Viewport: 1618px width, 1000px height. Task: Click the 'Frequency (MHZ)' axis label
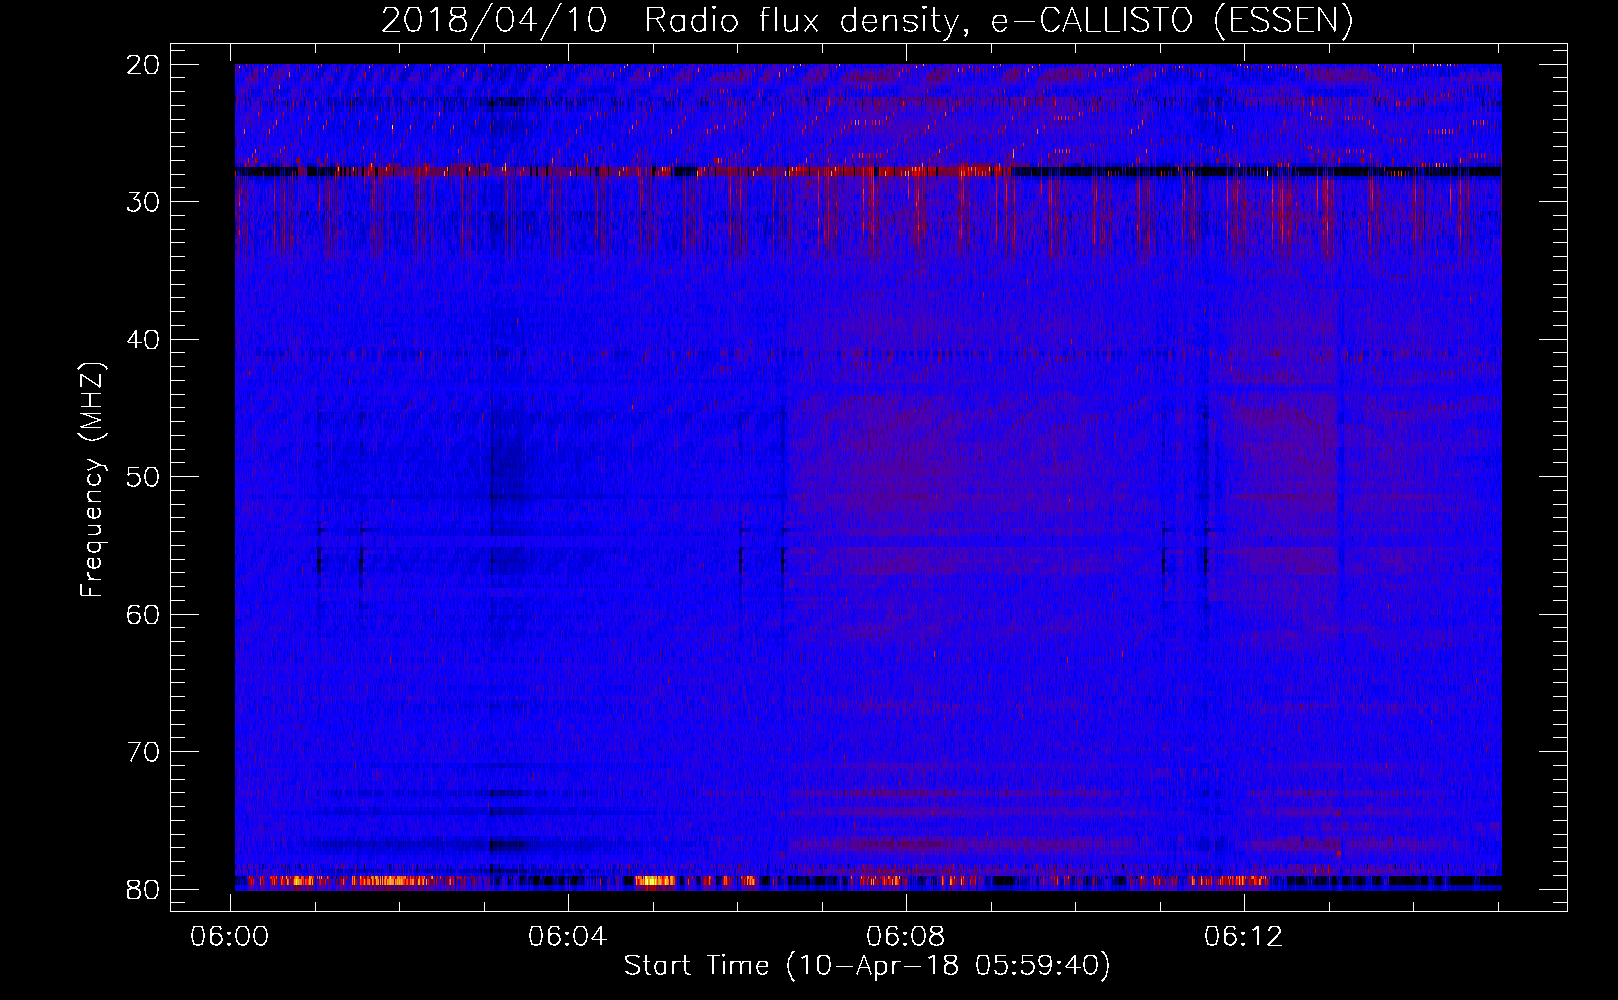coord(92,480)
